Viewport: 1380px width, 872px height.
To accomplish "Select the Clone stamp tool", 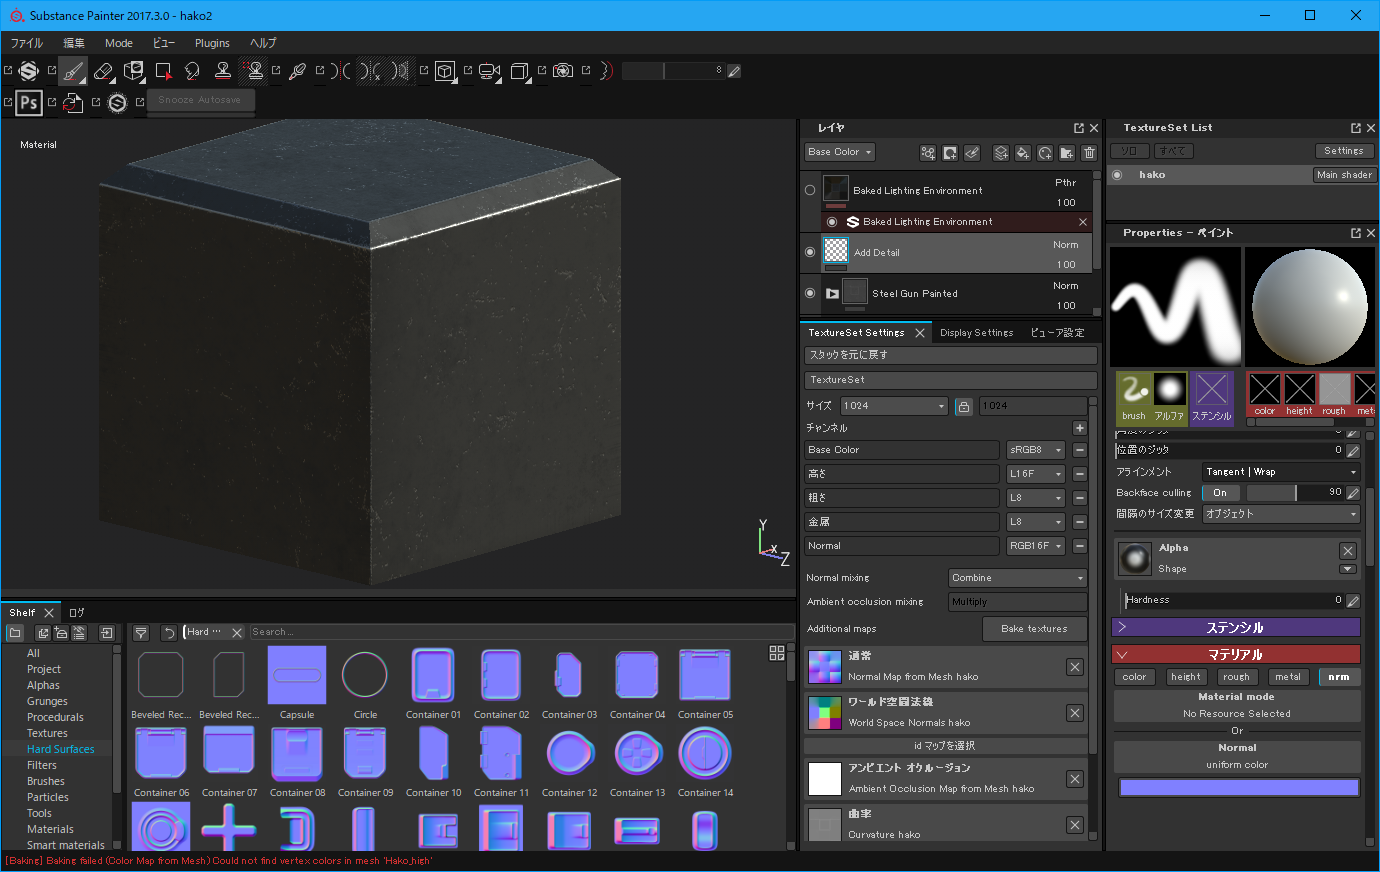I will [x=223, y=71].
